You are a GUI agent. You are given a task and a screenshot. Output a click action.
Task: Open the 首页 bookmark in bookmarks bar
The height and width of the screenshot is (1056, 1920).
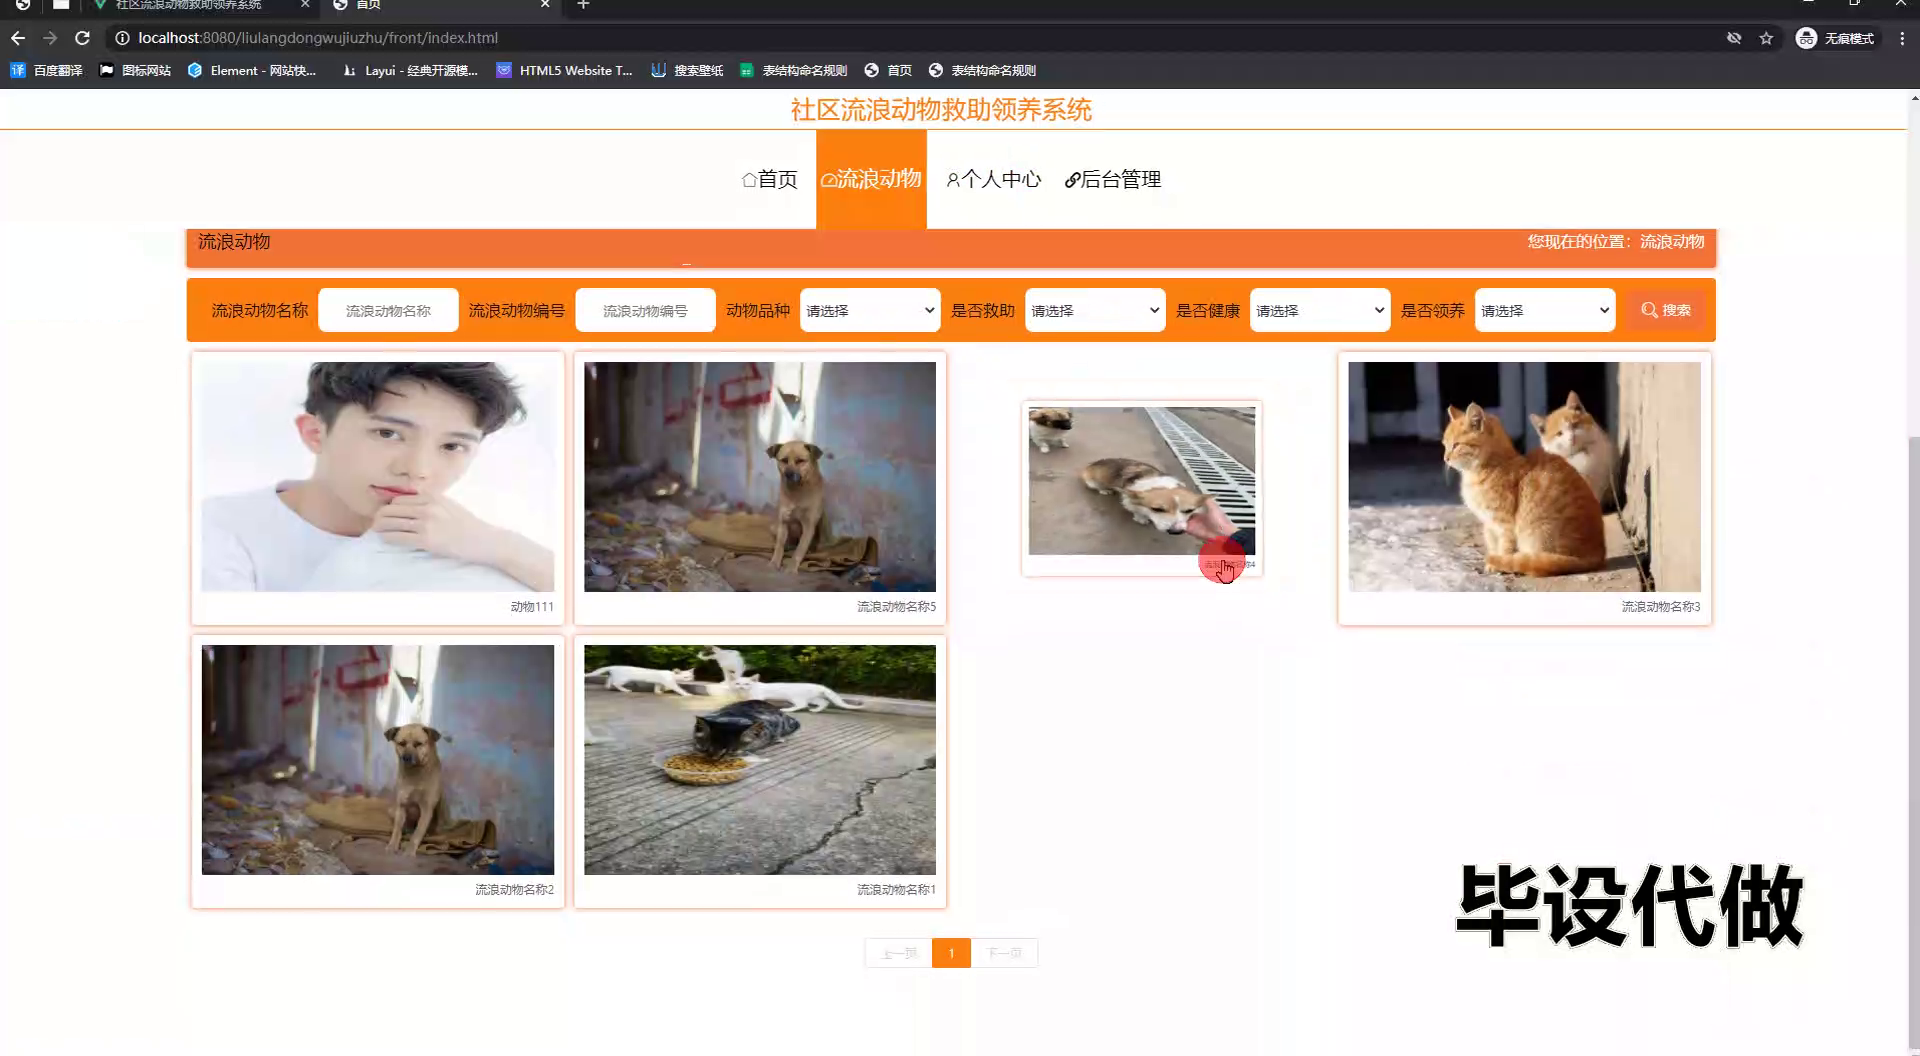tap(888, 70)
